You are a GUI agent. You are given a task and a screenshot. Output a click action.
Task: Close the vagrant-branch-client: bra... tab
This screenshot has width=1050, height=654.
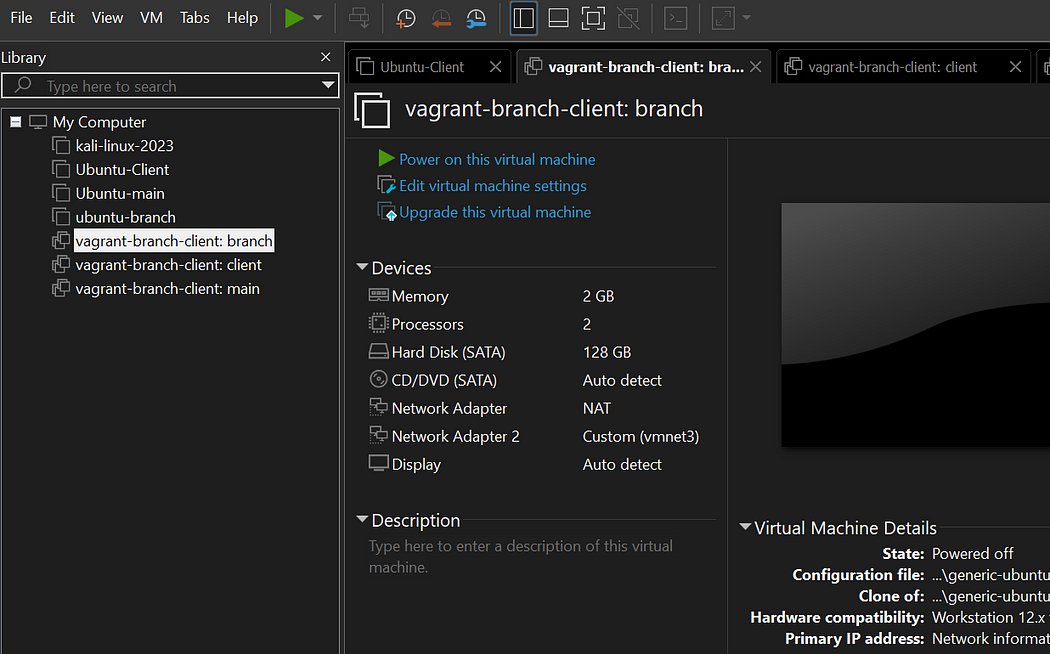tap(756, 67)
